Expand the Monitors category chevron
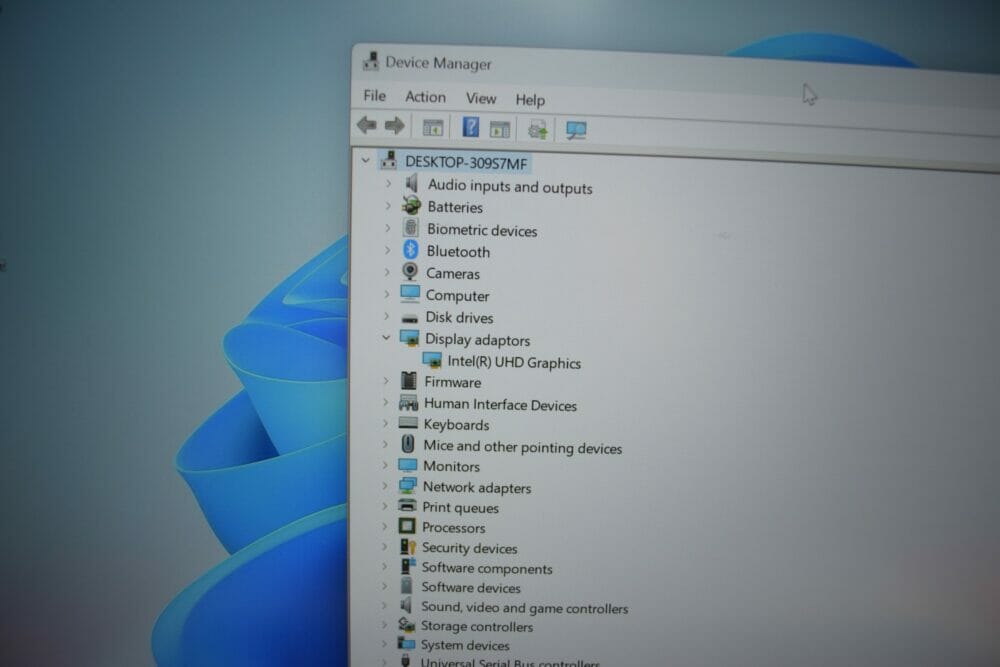 [385, 465]
